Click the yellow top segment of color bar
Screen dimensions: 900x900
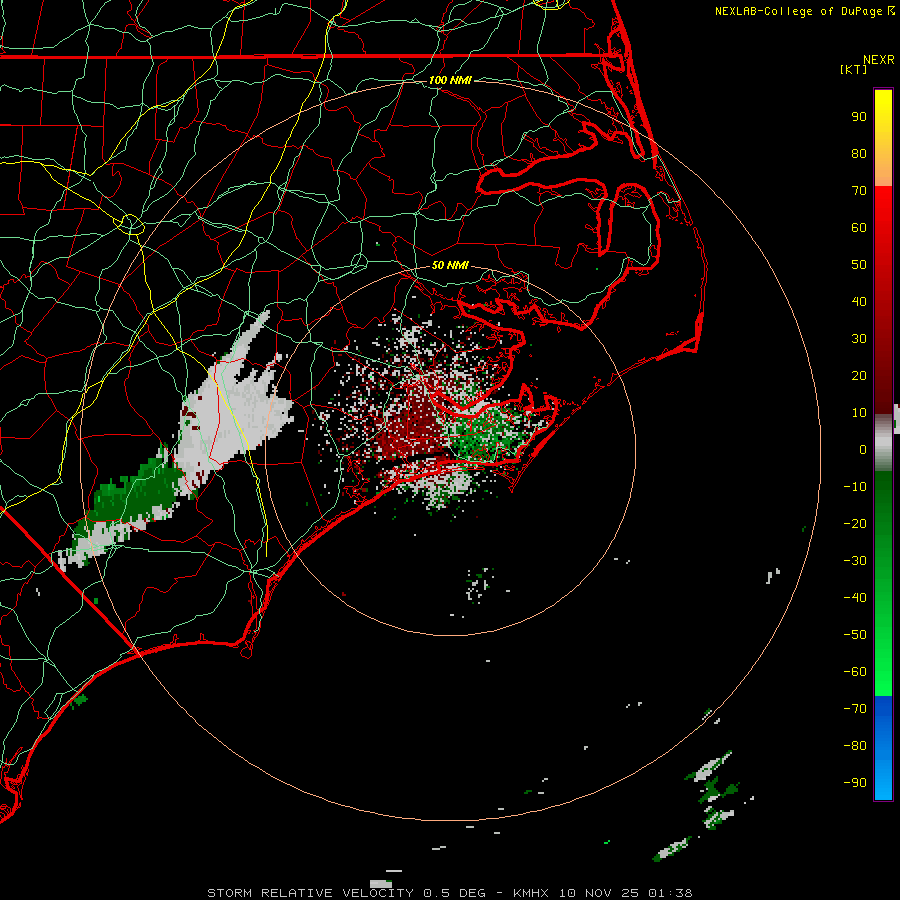[x=883, y=138]
